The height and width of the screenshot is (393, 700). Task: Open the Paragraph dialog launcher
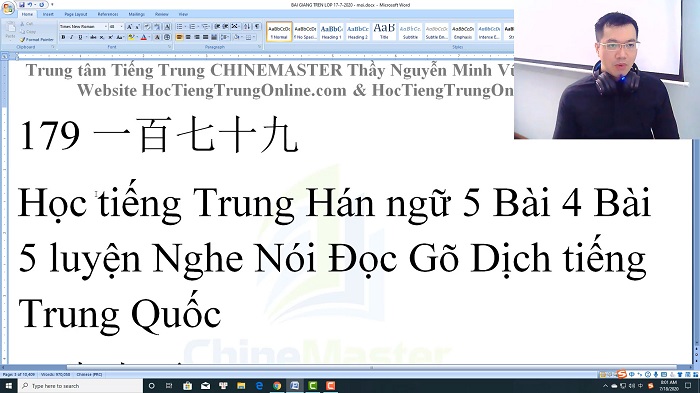[259, 46]
